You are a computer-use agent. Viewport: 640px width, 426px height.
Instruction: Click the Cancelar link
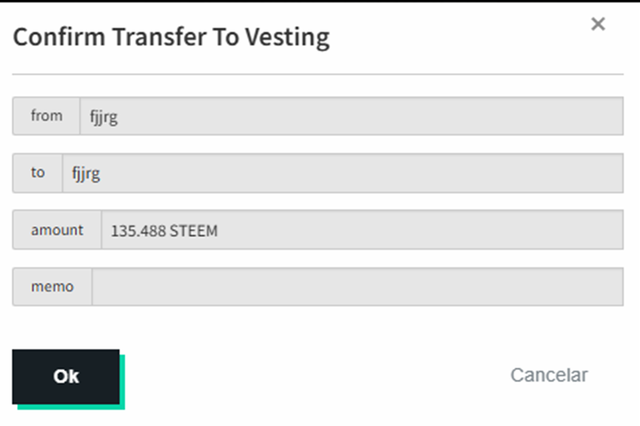tap(549, 376)
